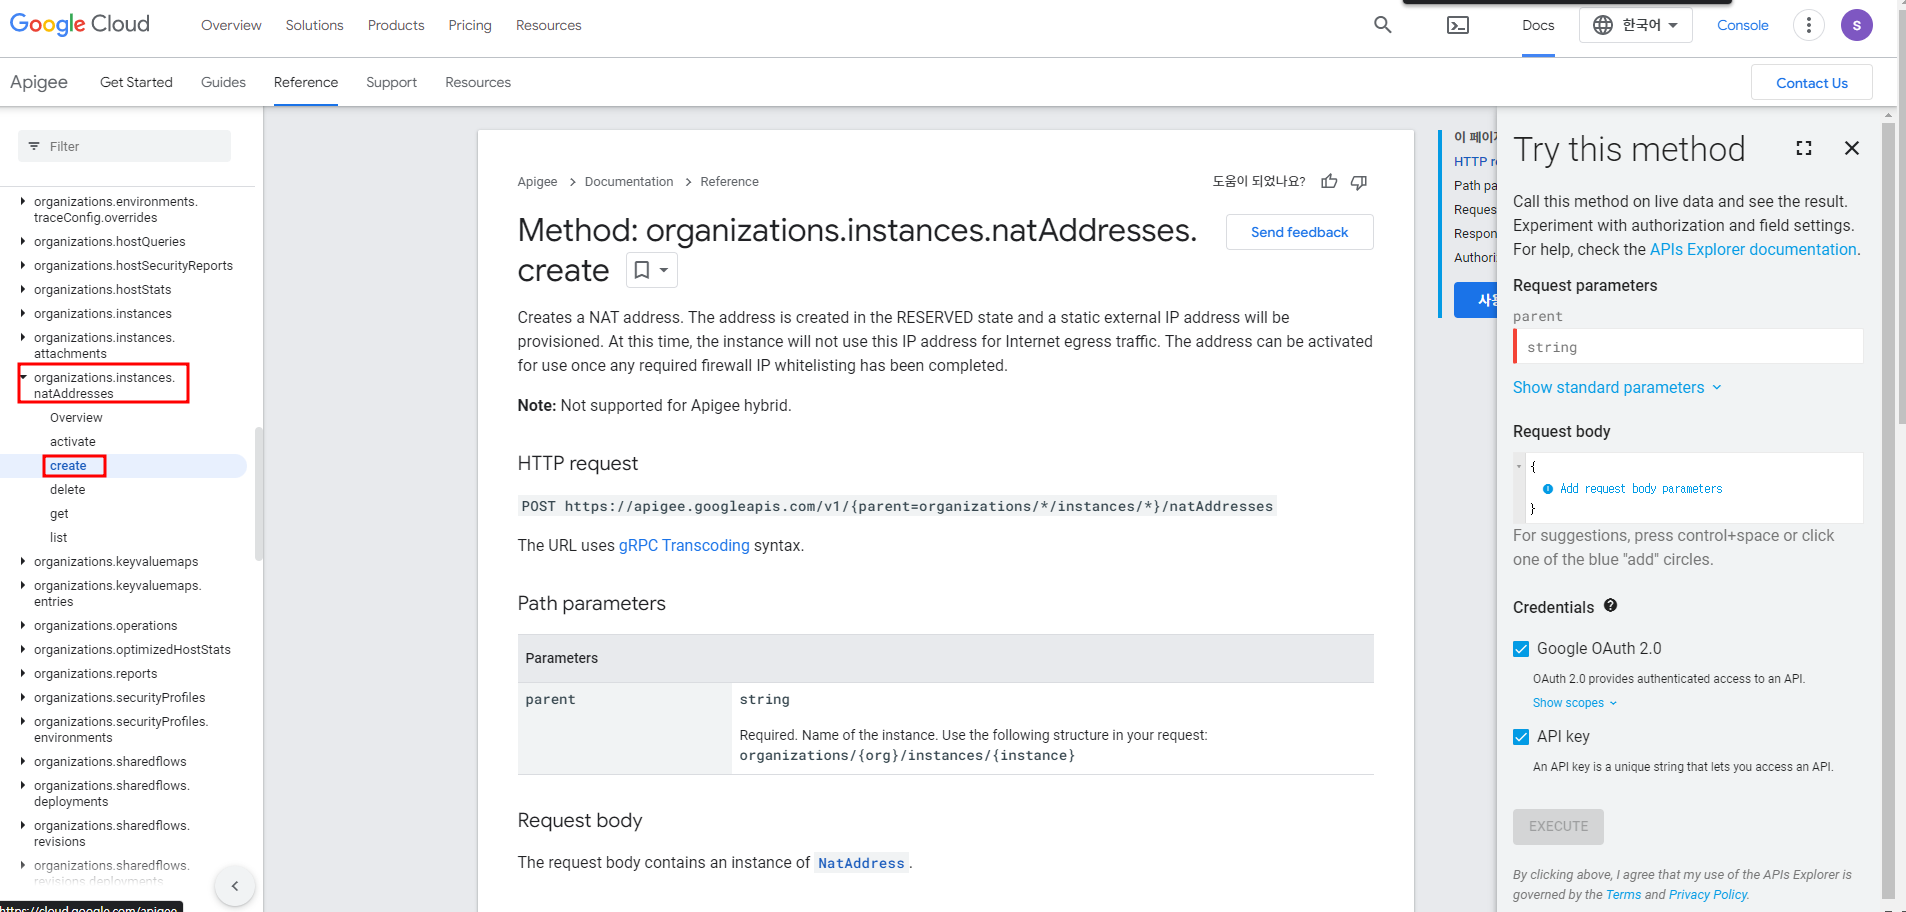Click the Apigee breadcrumb link
The image size is (1906, 912).
pyautogui.click(x=537, y=182)
